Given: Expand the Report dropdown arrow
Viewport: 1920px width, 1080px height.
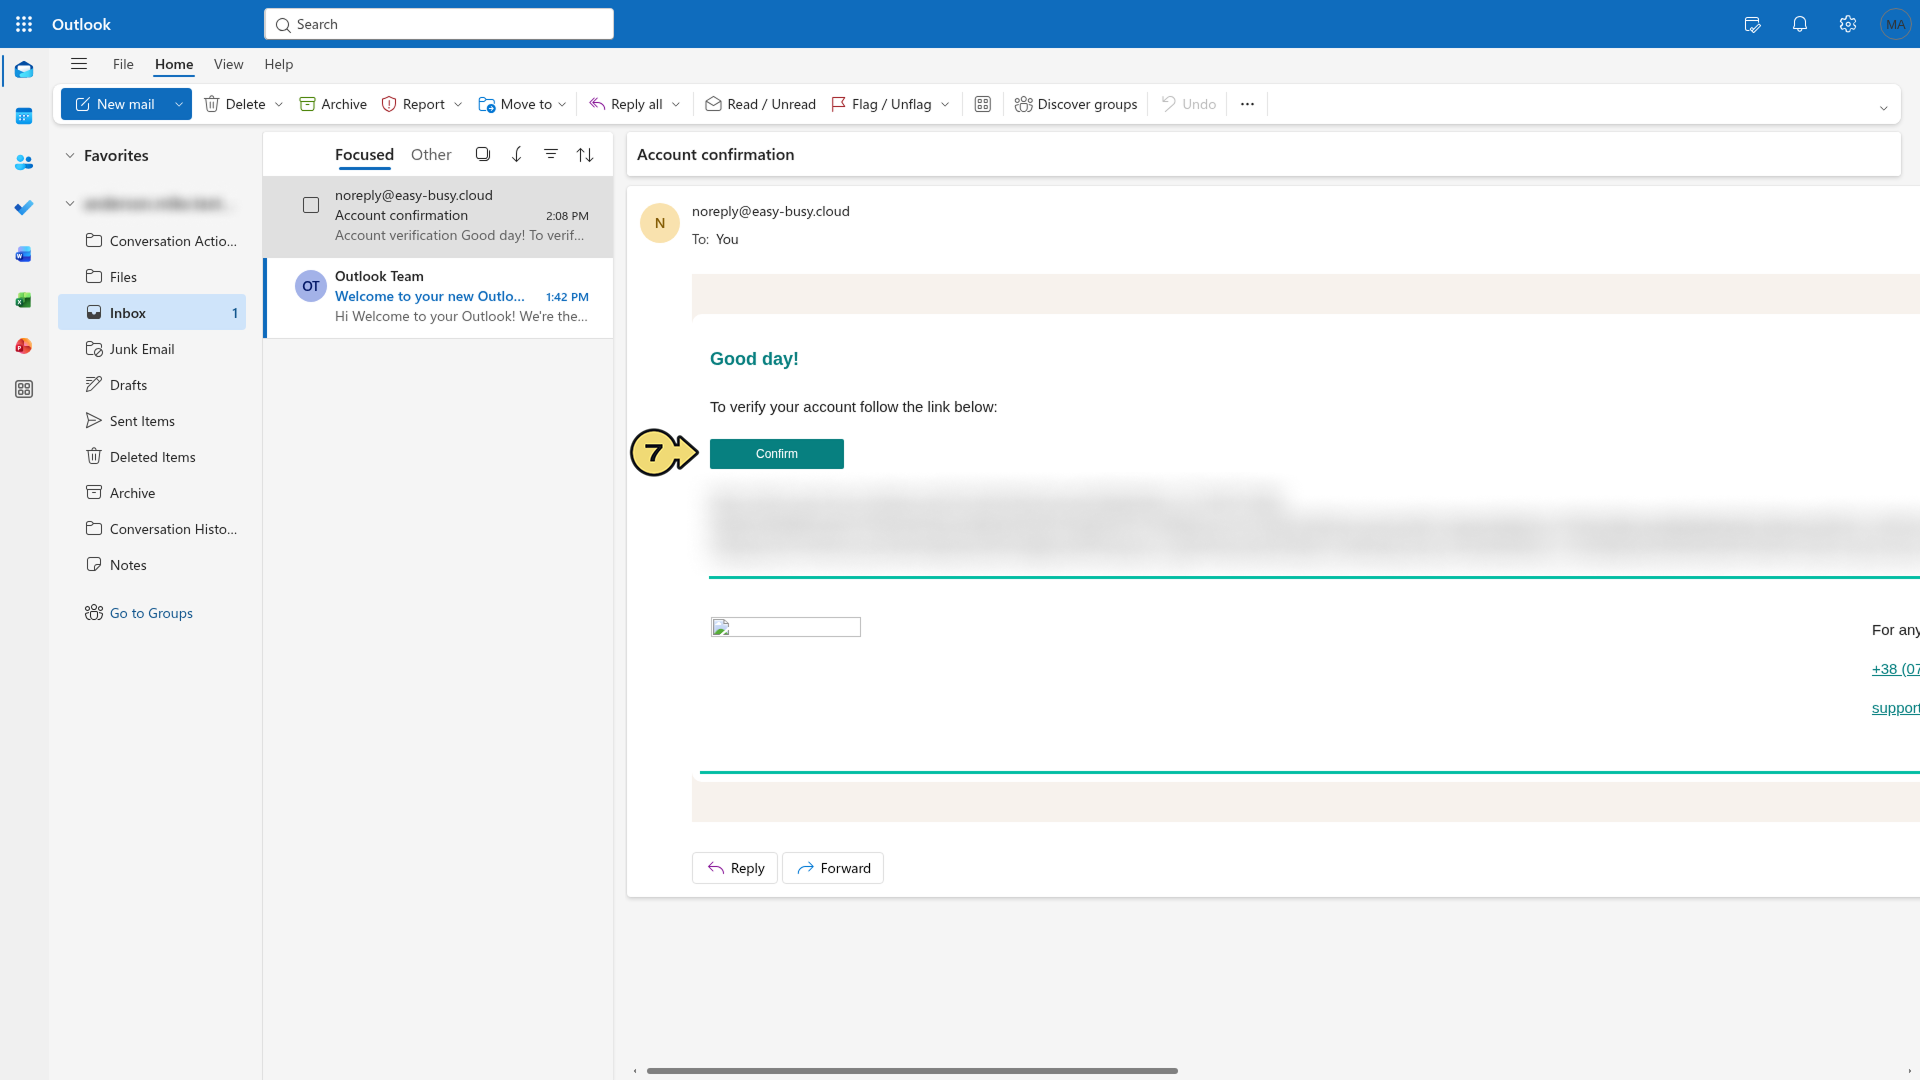Looking at the screenshot, I should pyautogui.click(x=458, y=104).
